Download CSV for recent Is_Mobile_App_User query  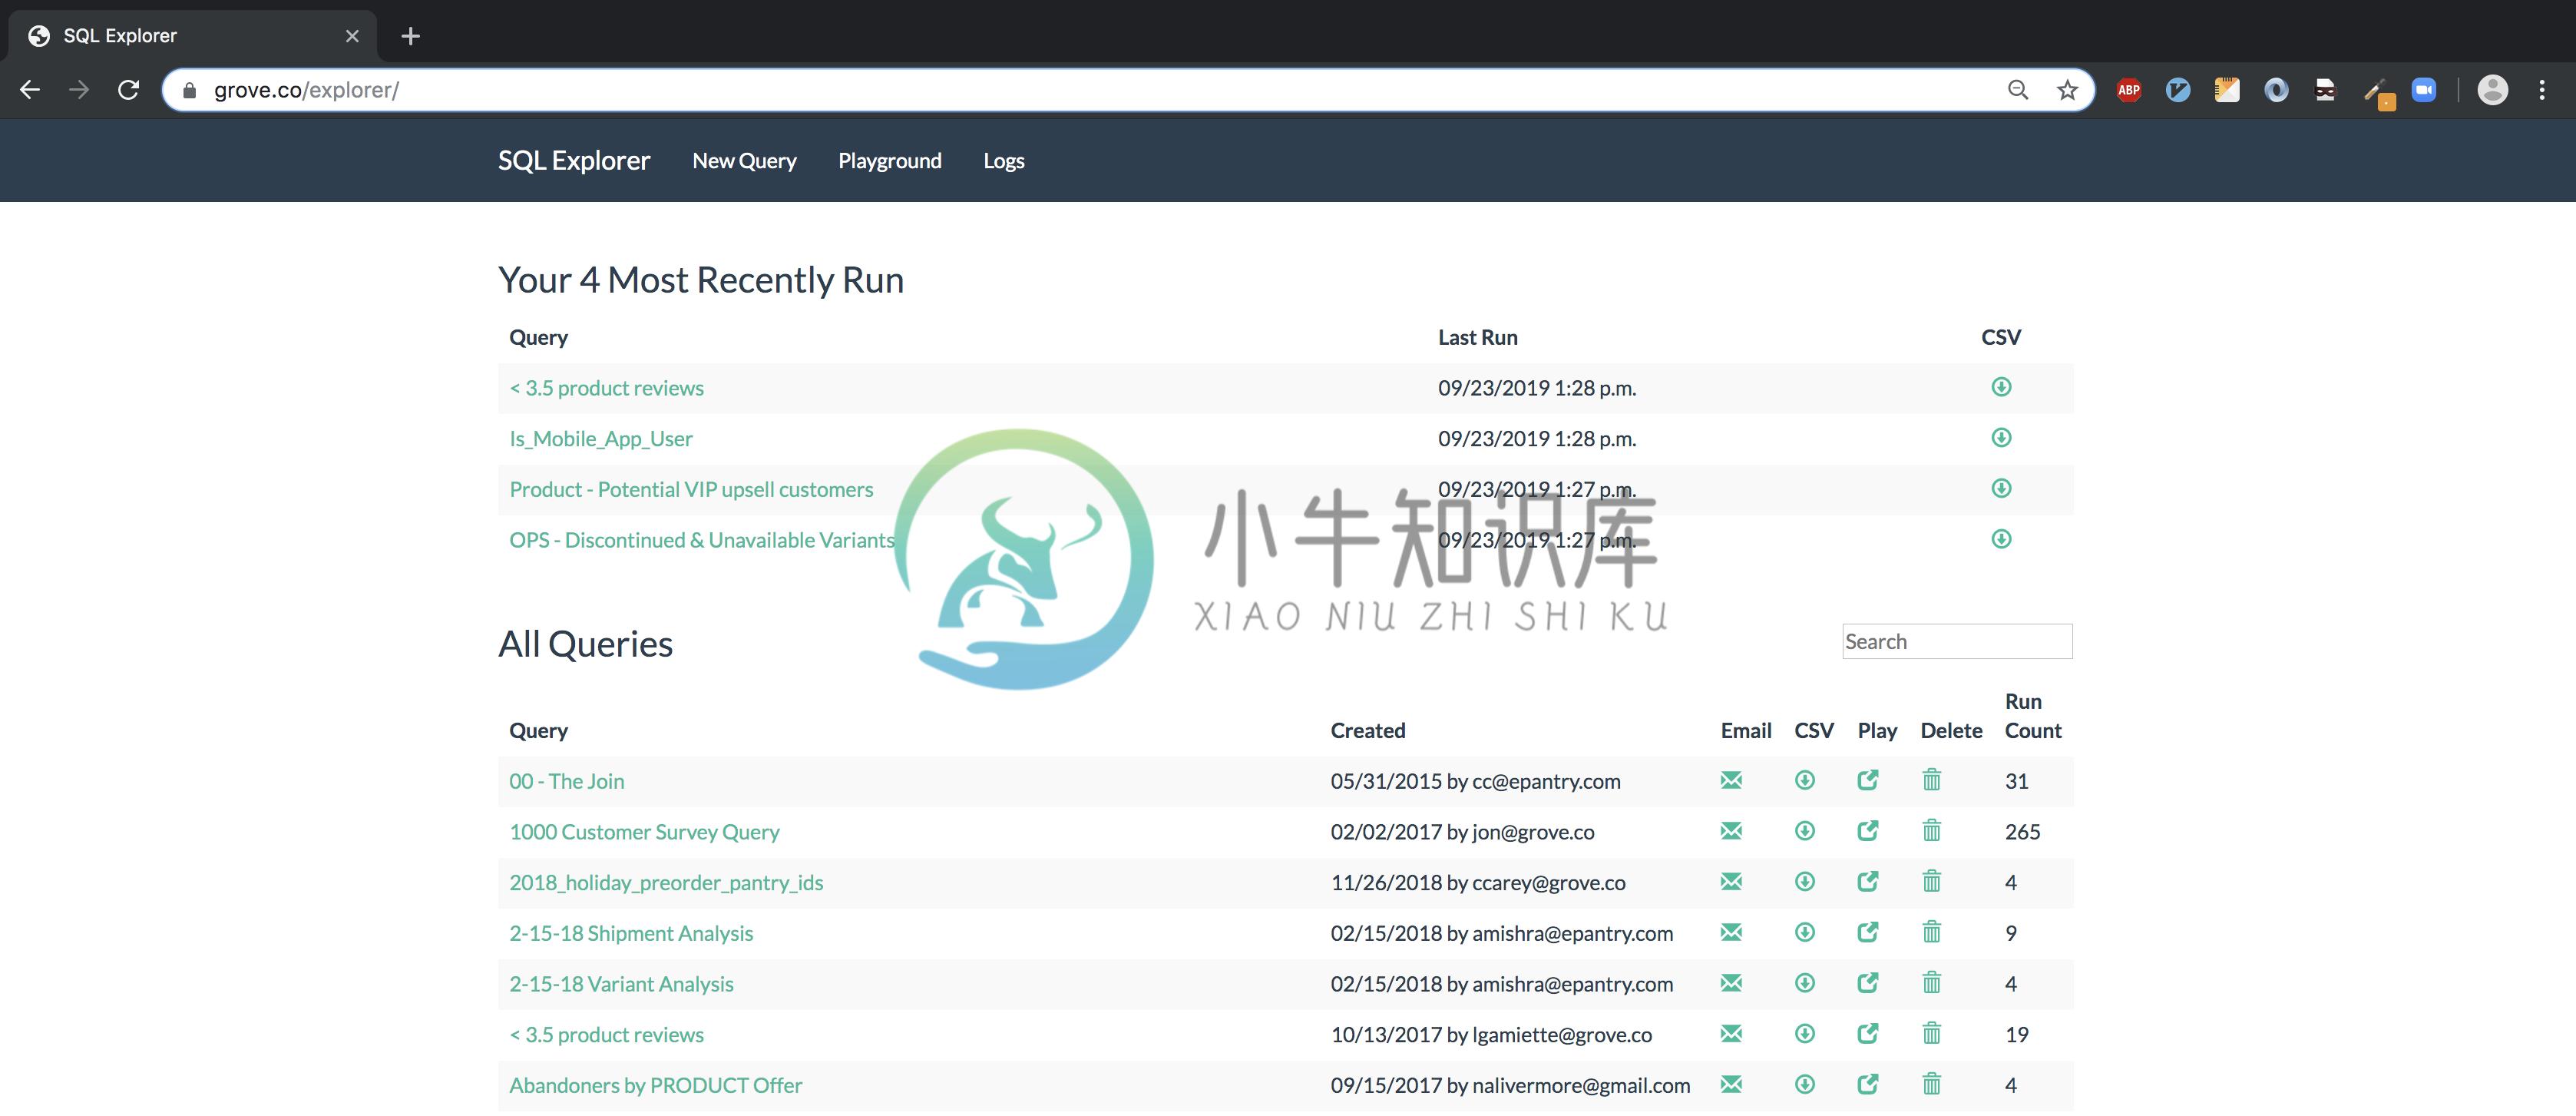[x=2001, y=438]
